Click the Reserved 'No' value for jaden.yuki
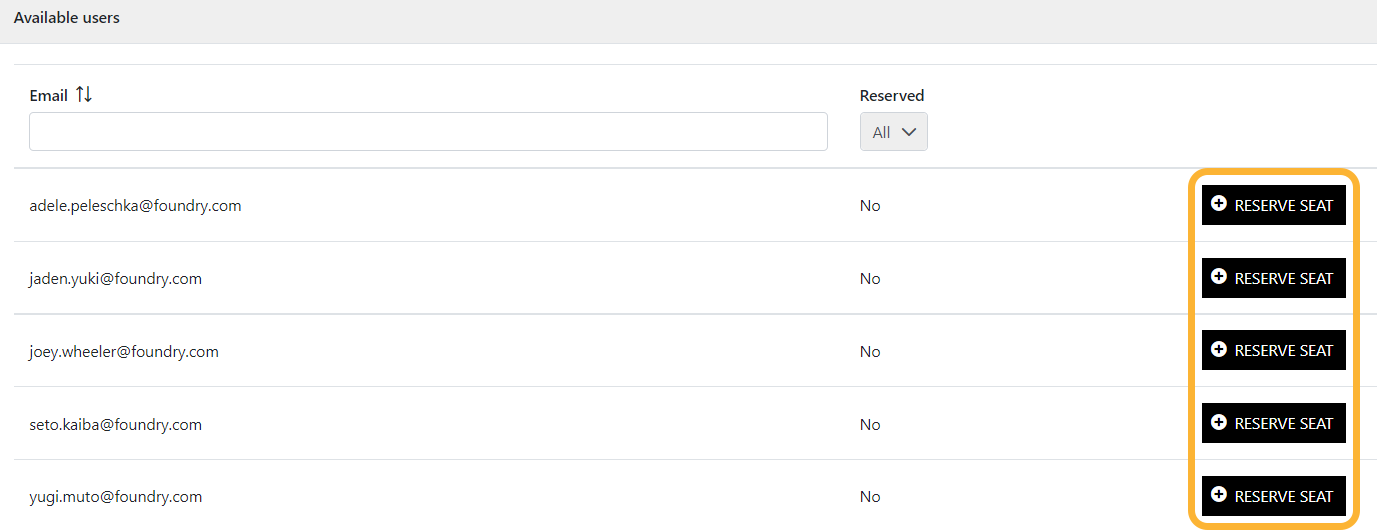Screen dimensions: 1377x532 (870, 279)
